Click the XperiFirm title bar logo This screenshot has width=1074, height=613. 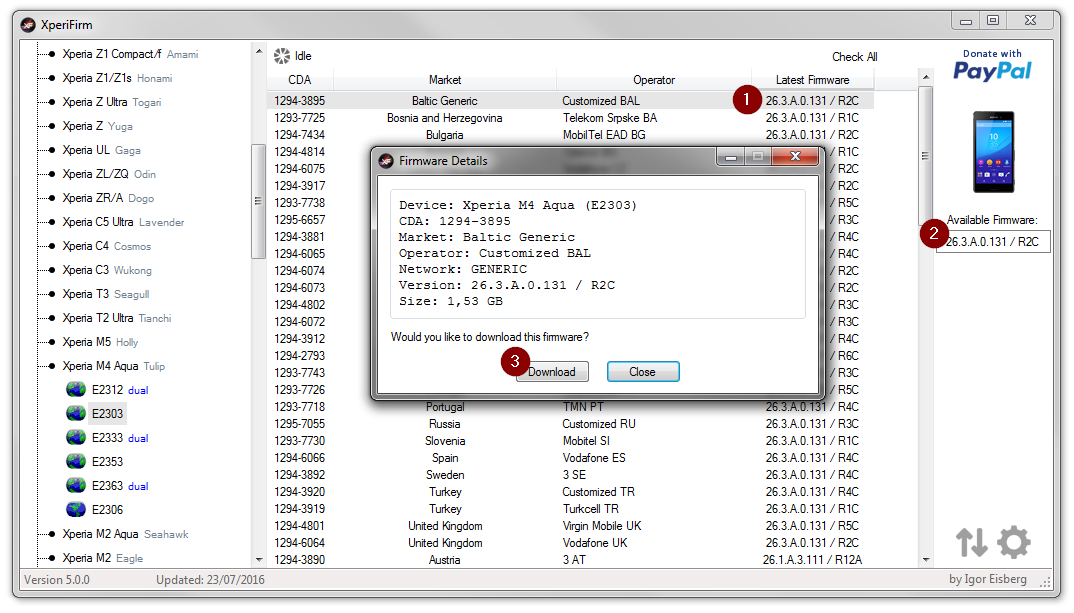[28, 25]
